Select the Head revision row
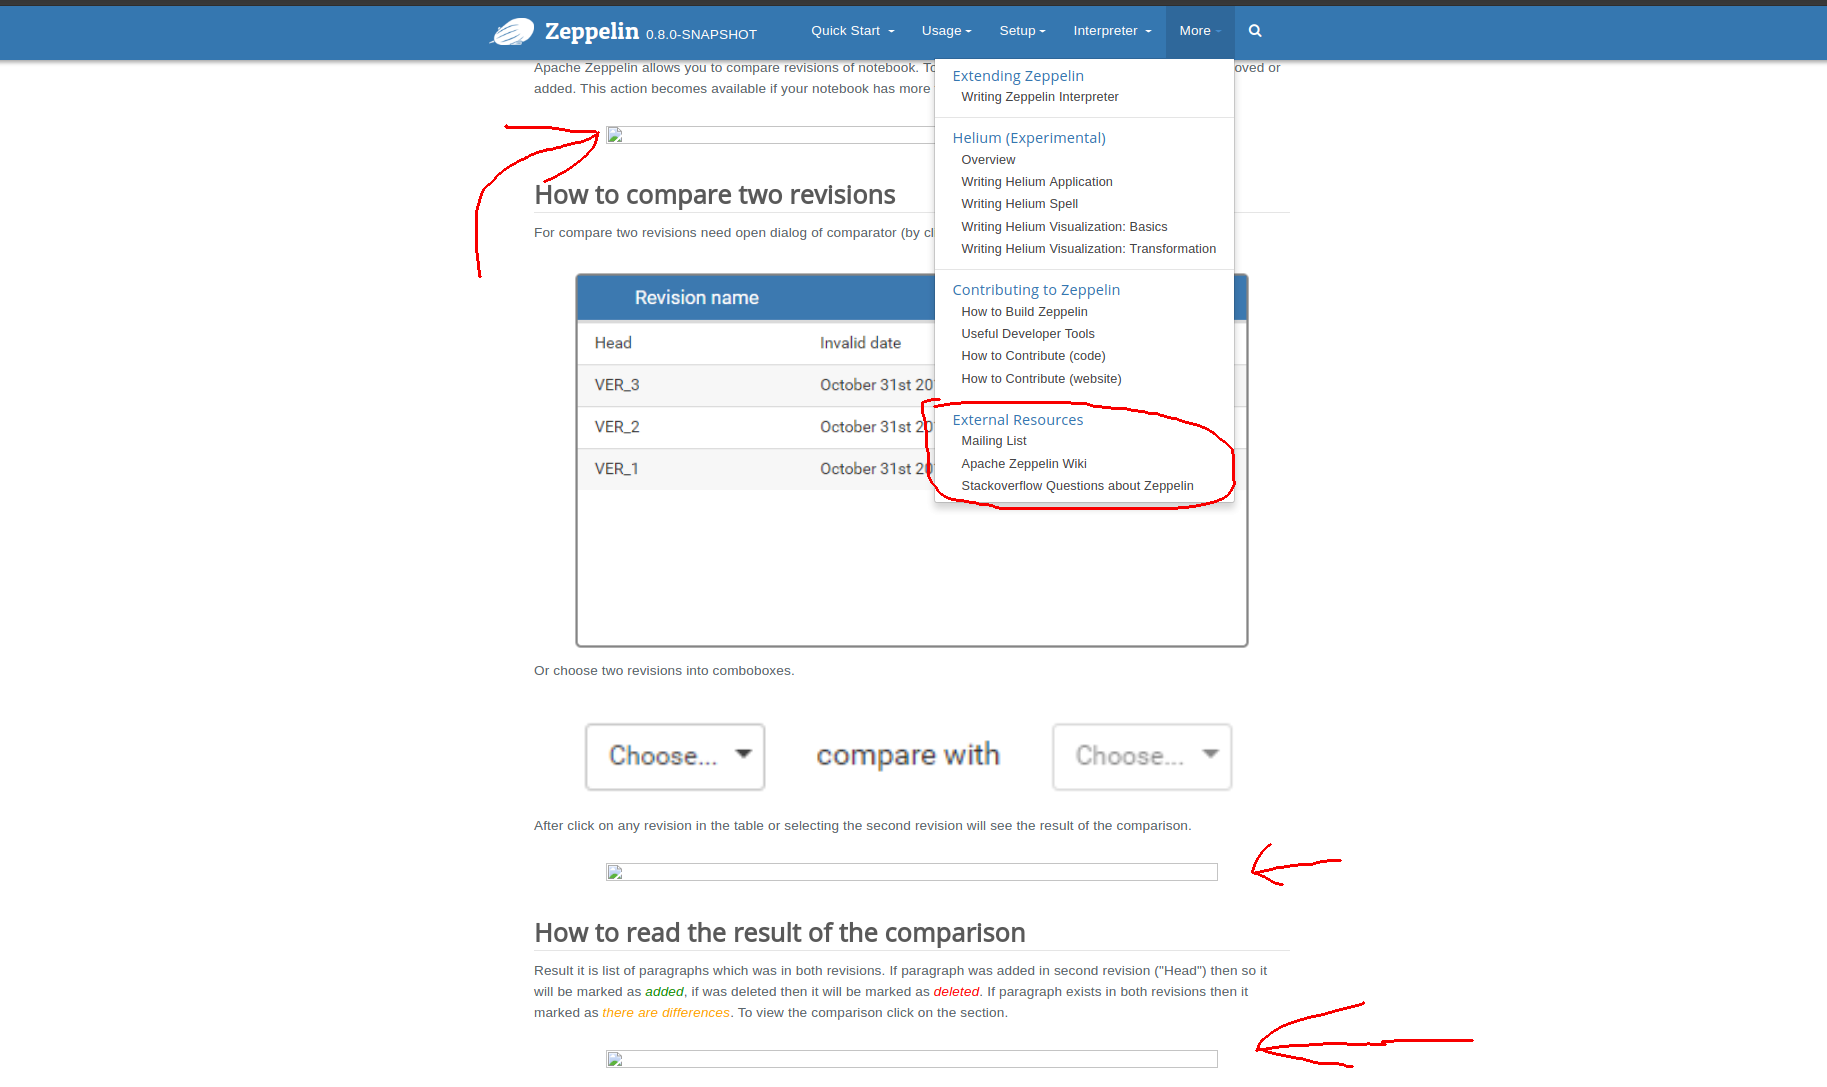Screen dimensions: 1827x1087 [x=756, y=343]
